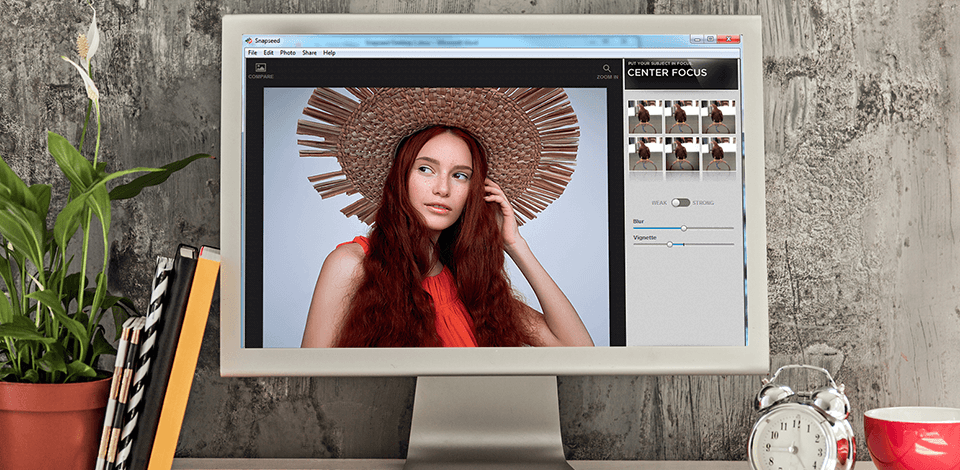960x470 pixels.
Task: Select middle preset thumbnail in bottom row
Action: pyautogui.click(x=682, y=154)
